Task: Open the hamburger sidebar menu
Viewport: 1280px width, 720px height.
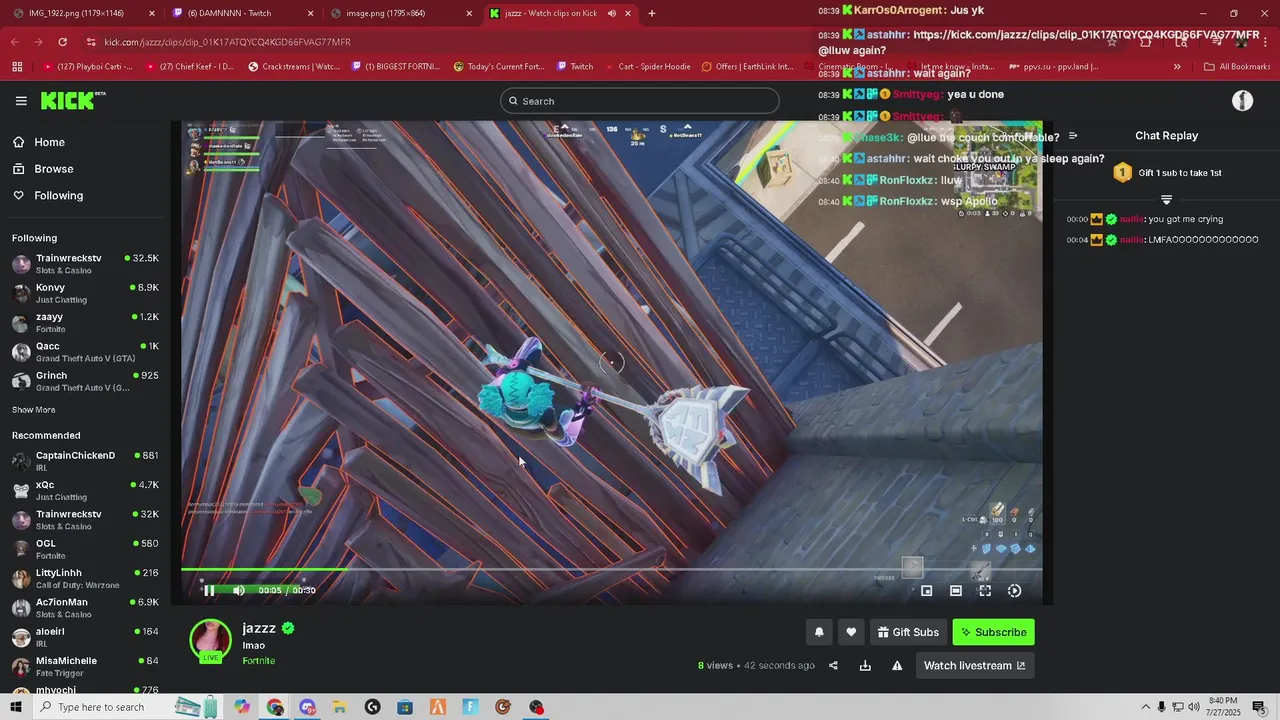Action: pos(21,101)
